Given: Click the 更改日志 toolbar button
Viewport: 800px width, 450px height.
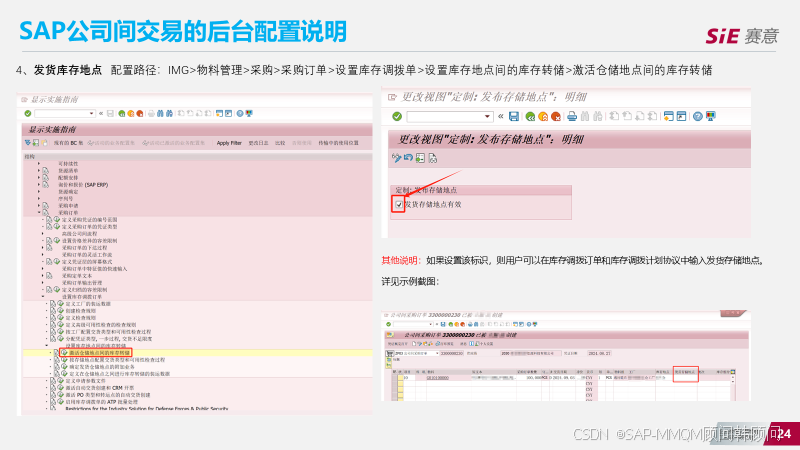Looking at the screenshot, I should click(258, 143).
